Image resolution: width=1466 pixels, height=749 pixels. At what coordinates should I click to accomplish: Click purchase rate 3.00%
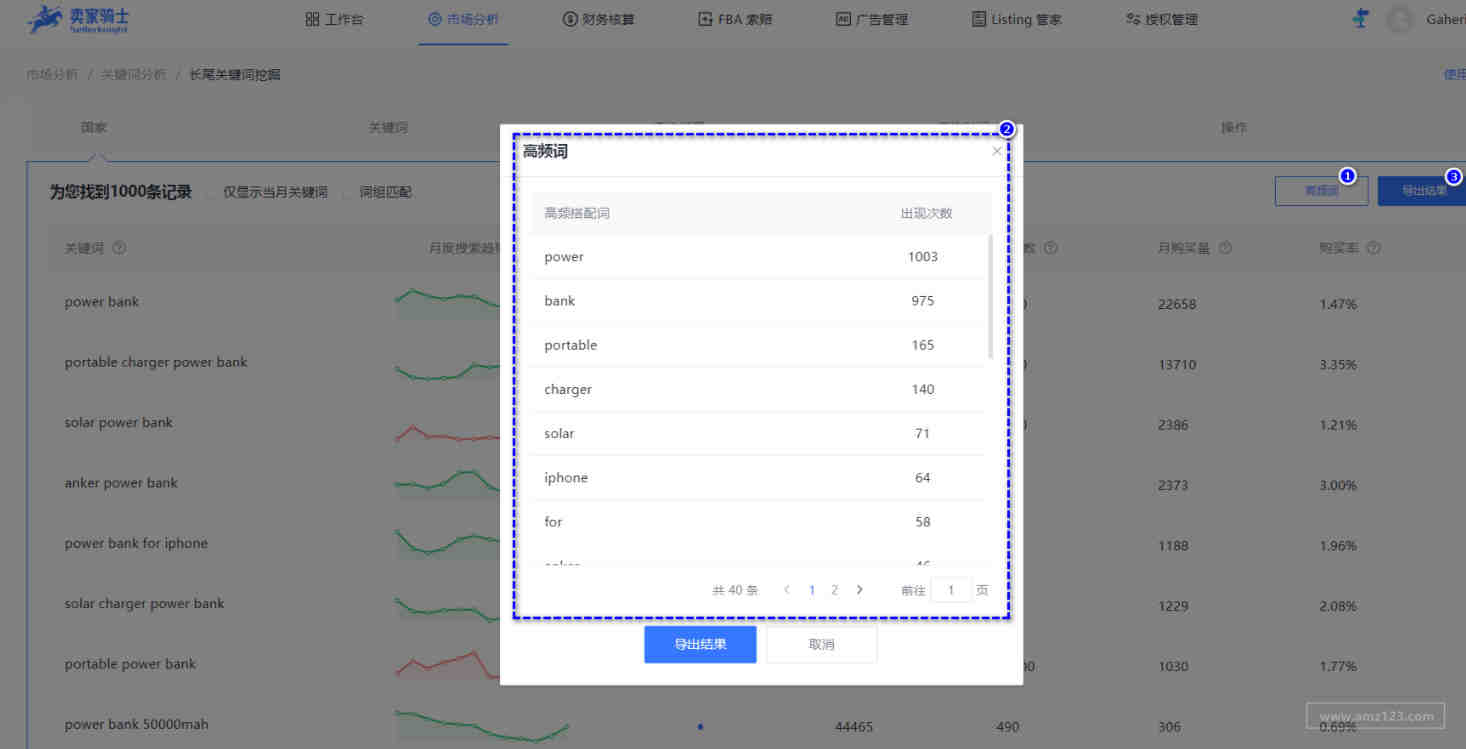pyautogui.click(x=1338, y=485)
